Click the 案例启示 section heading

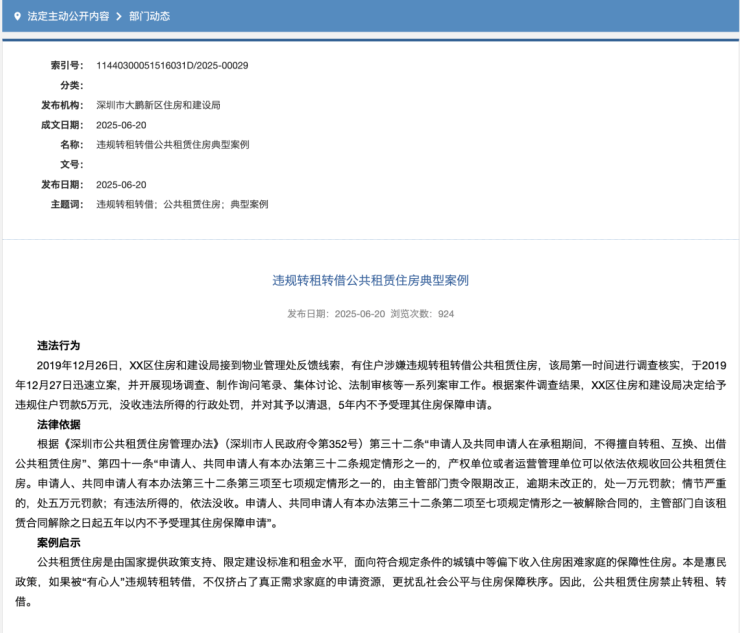pos(58,541)
